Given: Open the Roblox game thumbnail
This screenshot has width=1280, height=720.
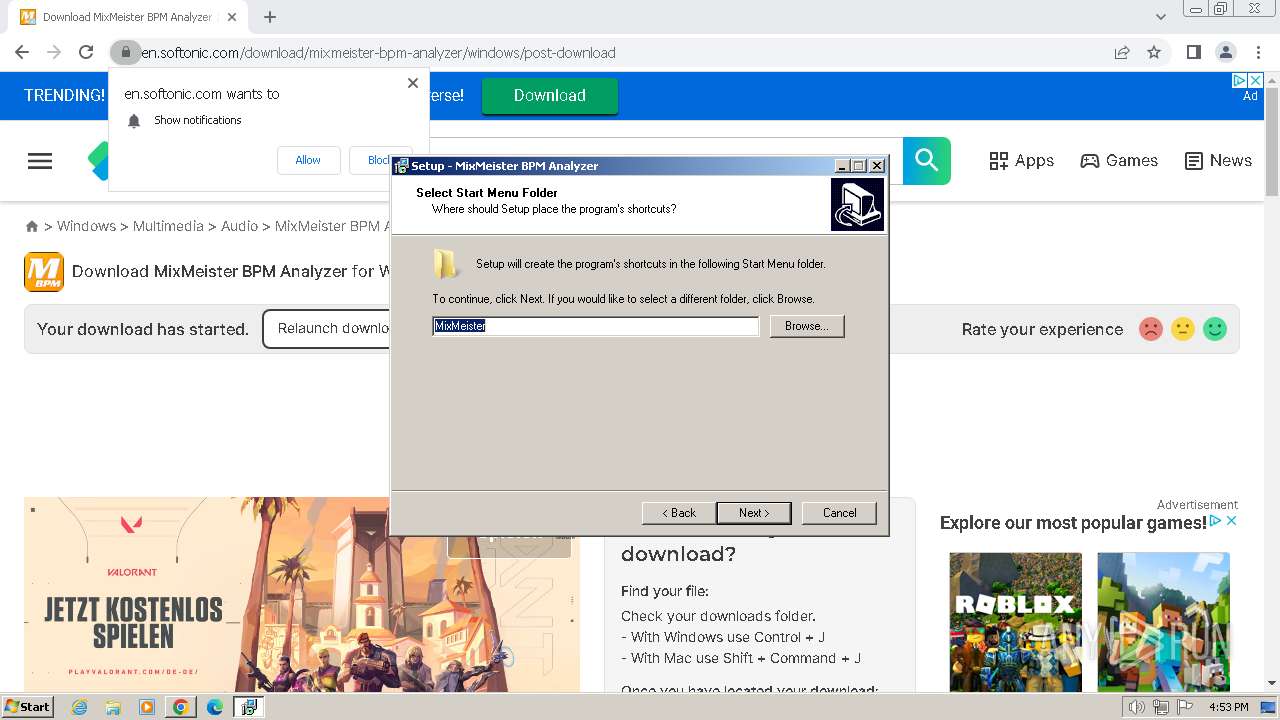Looking at the screenshot, I should point(1016,621).
